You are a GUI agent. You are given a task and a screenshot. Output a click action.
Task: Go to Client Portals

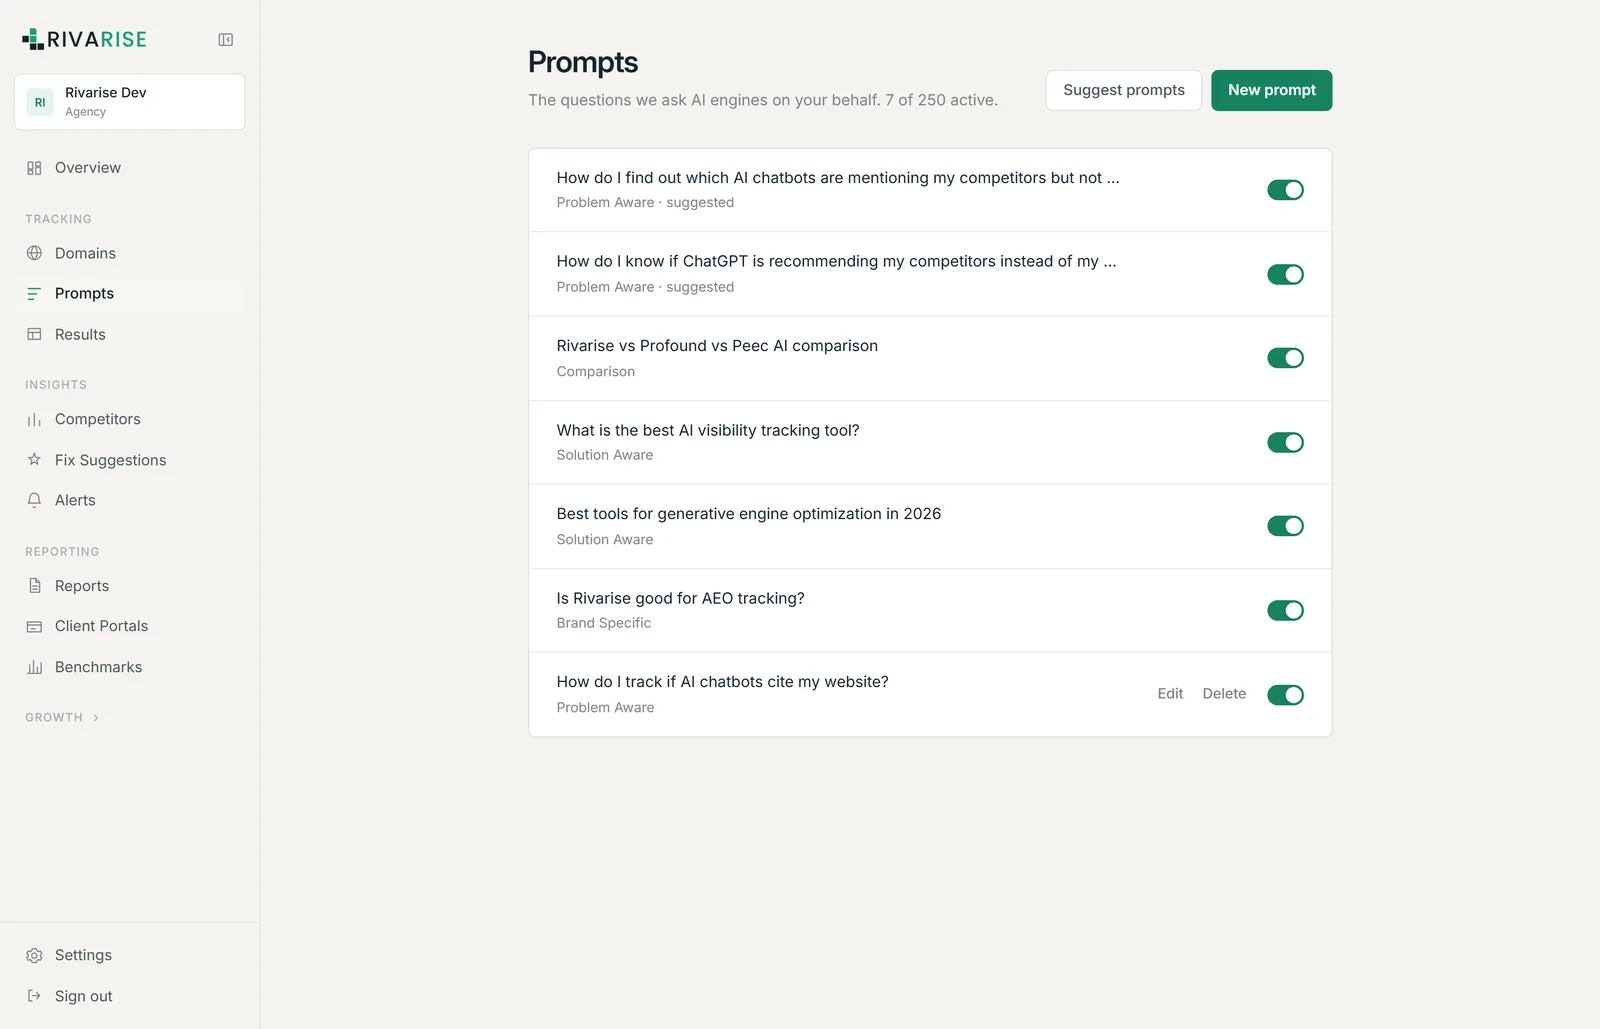tap(130, 626)
